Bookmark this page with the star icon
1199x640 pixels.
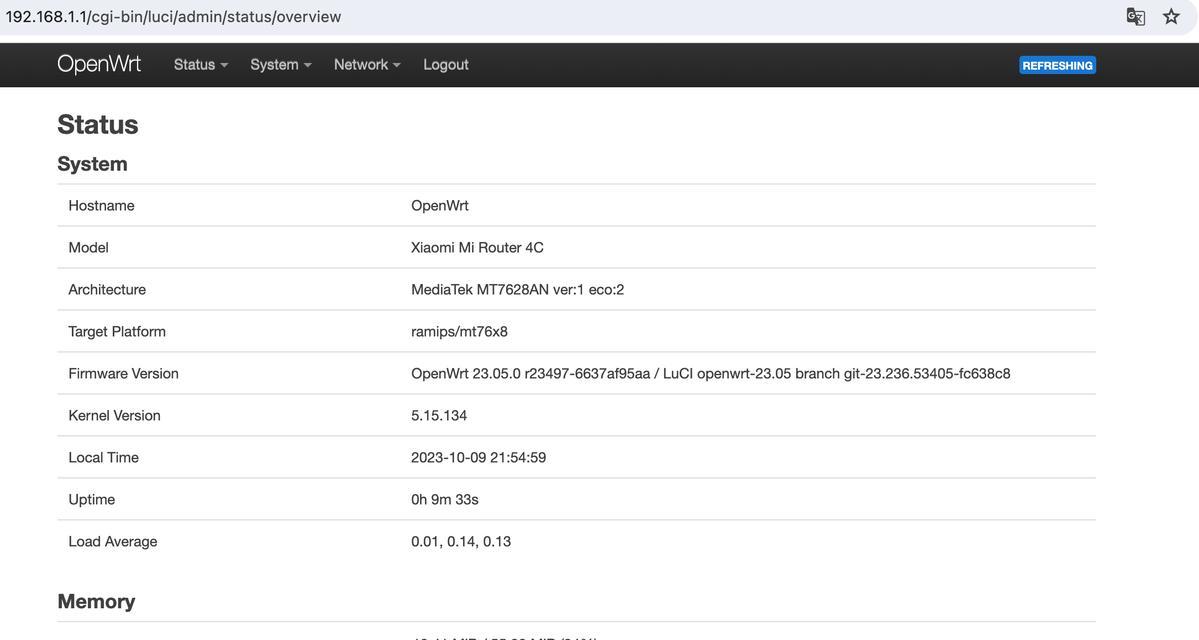point(1171,16)
